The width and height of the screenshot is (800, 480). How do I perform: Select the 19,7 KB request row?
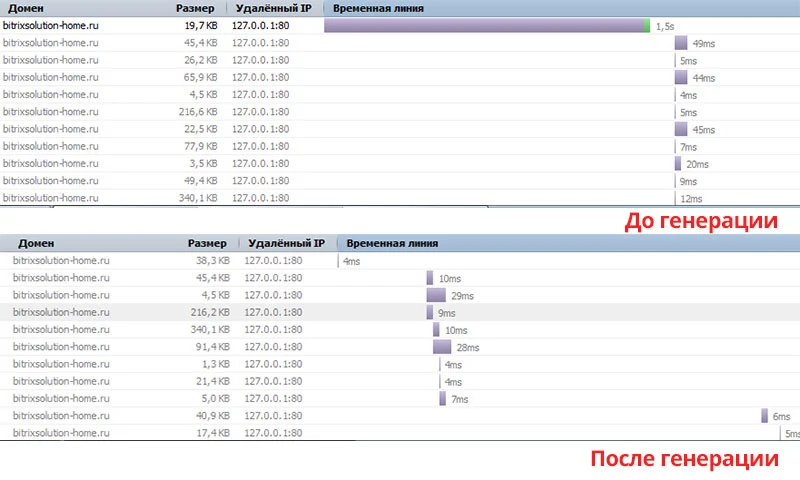point(400,26)
